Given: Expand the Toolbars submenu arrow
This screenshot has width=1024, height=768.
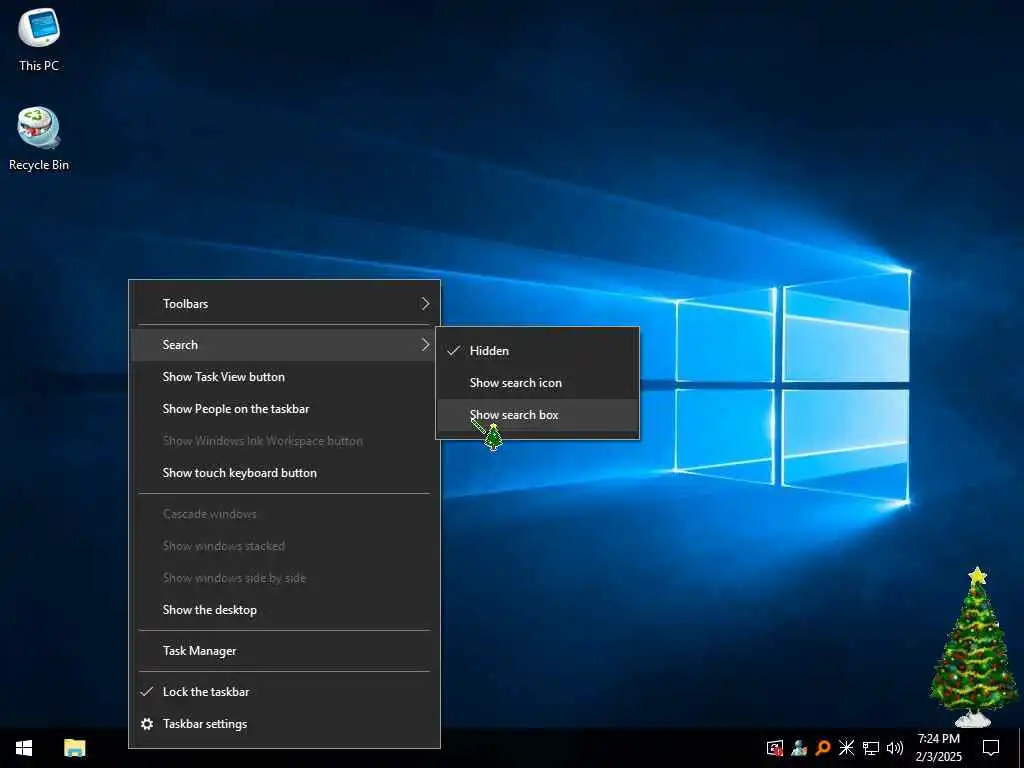Looking at the screenshot, I should point(425,304).
